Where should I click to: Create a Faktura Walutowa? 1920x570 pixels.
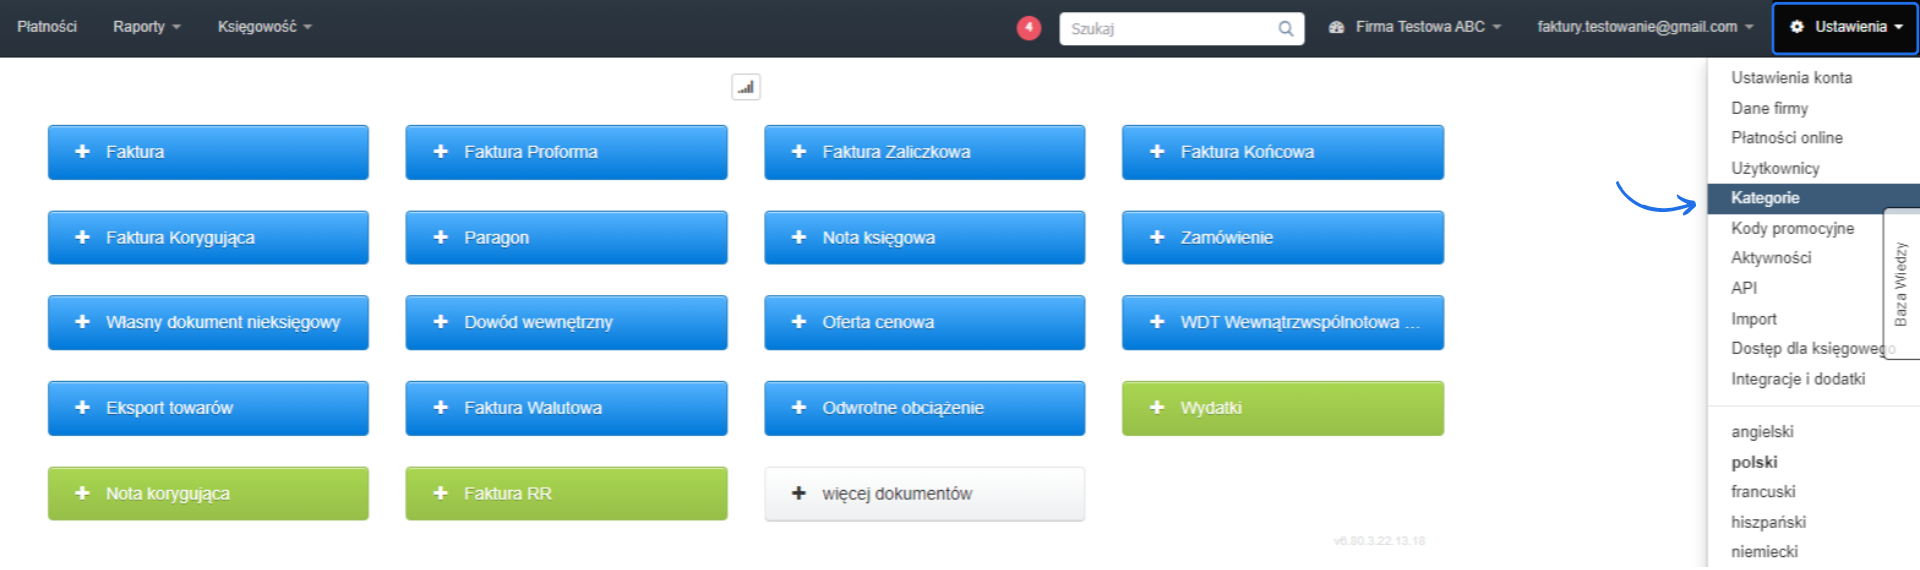566,408
